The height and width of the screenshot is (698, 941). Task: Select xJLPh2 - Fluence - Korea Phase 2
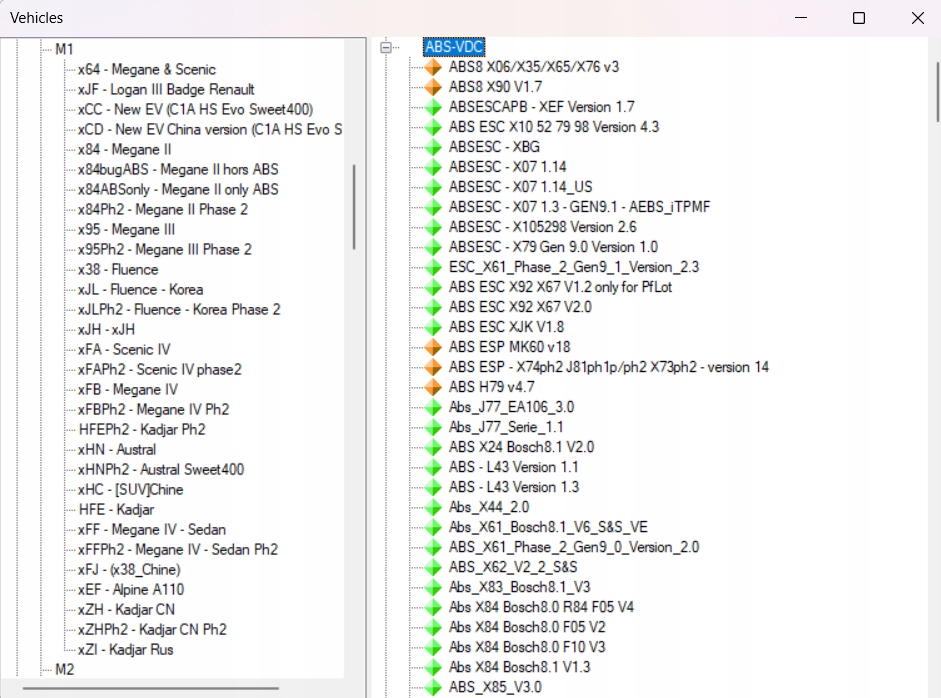tap(179, 310)
